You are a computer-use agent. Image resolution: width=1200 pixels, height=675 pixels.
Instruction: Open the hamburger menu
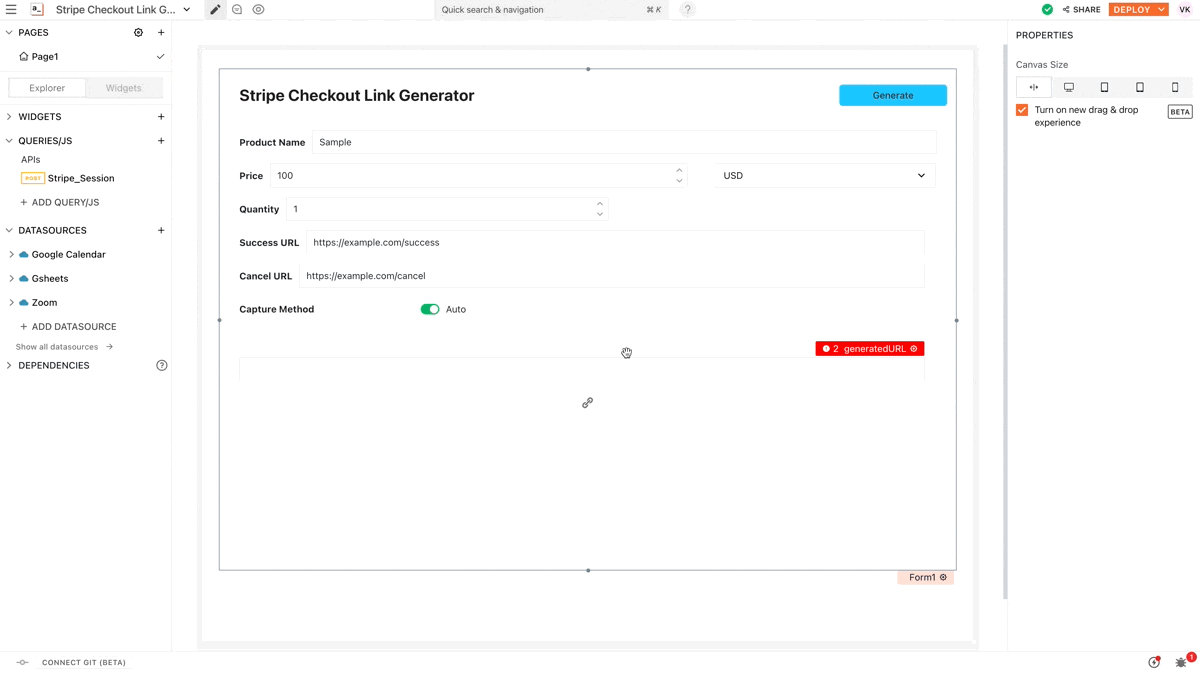click(11, 10)
